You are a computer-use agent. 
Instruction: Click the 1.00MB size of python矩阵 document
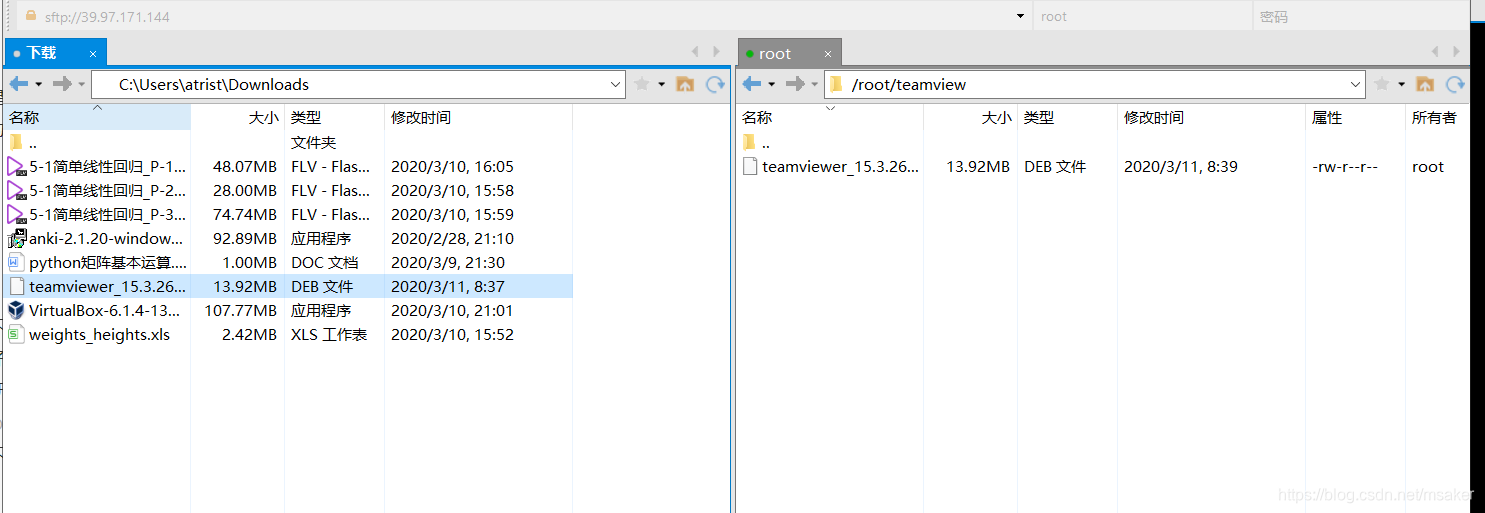point(249,263)
